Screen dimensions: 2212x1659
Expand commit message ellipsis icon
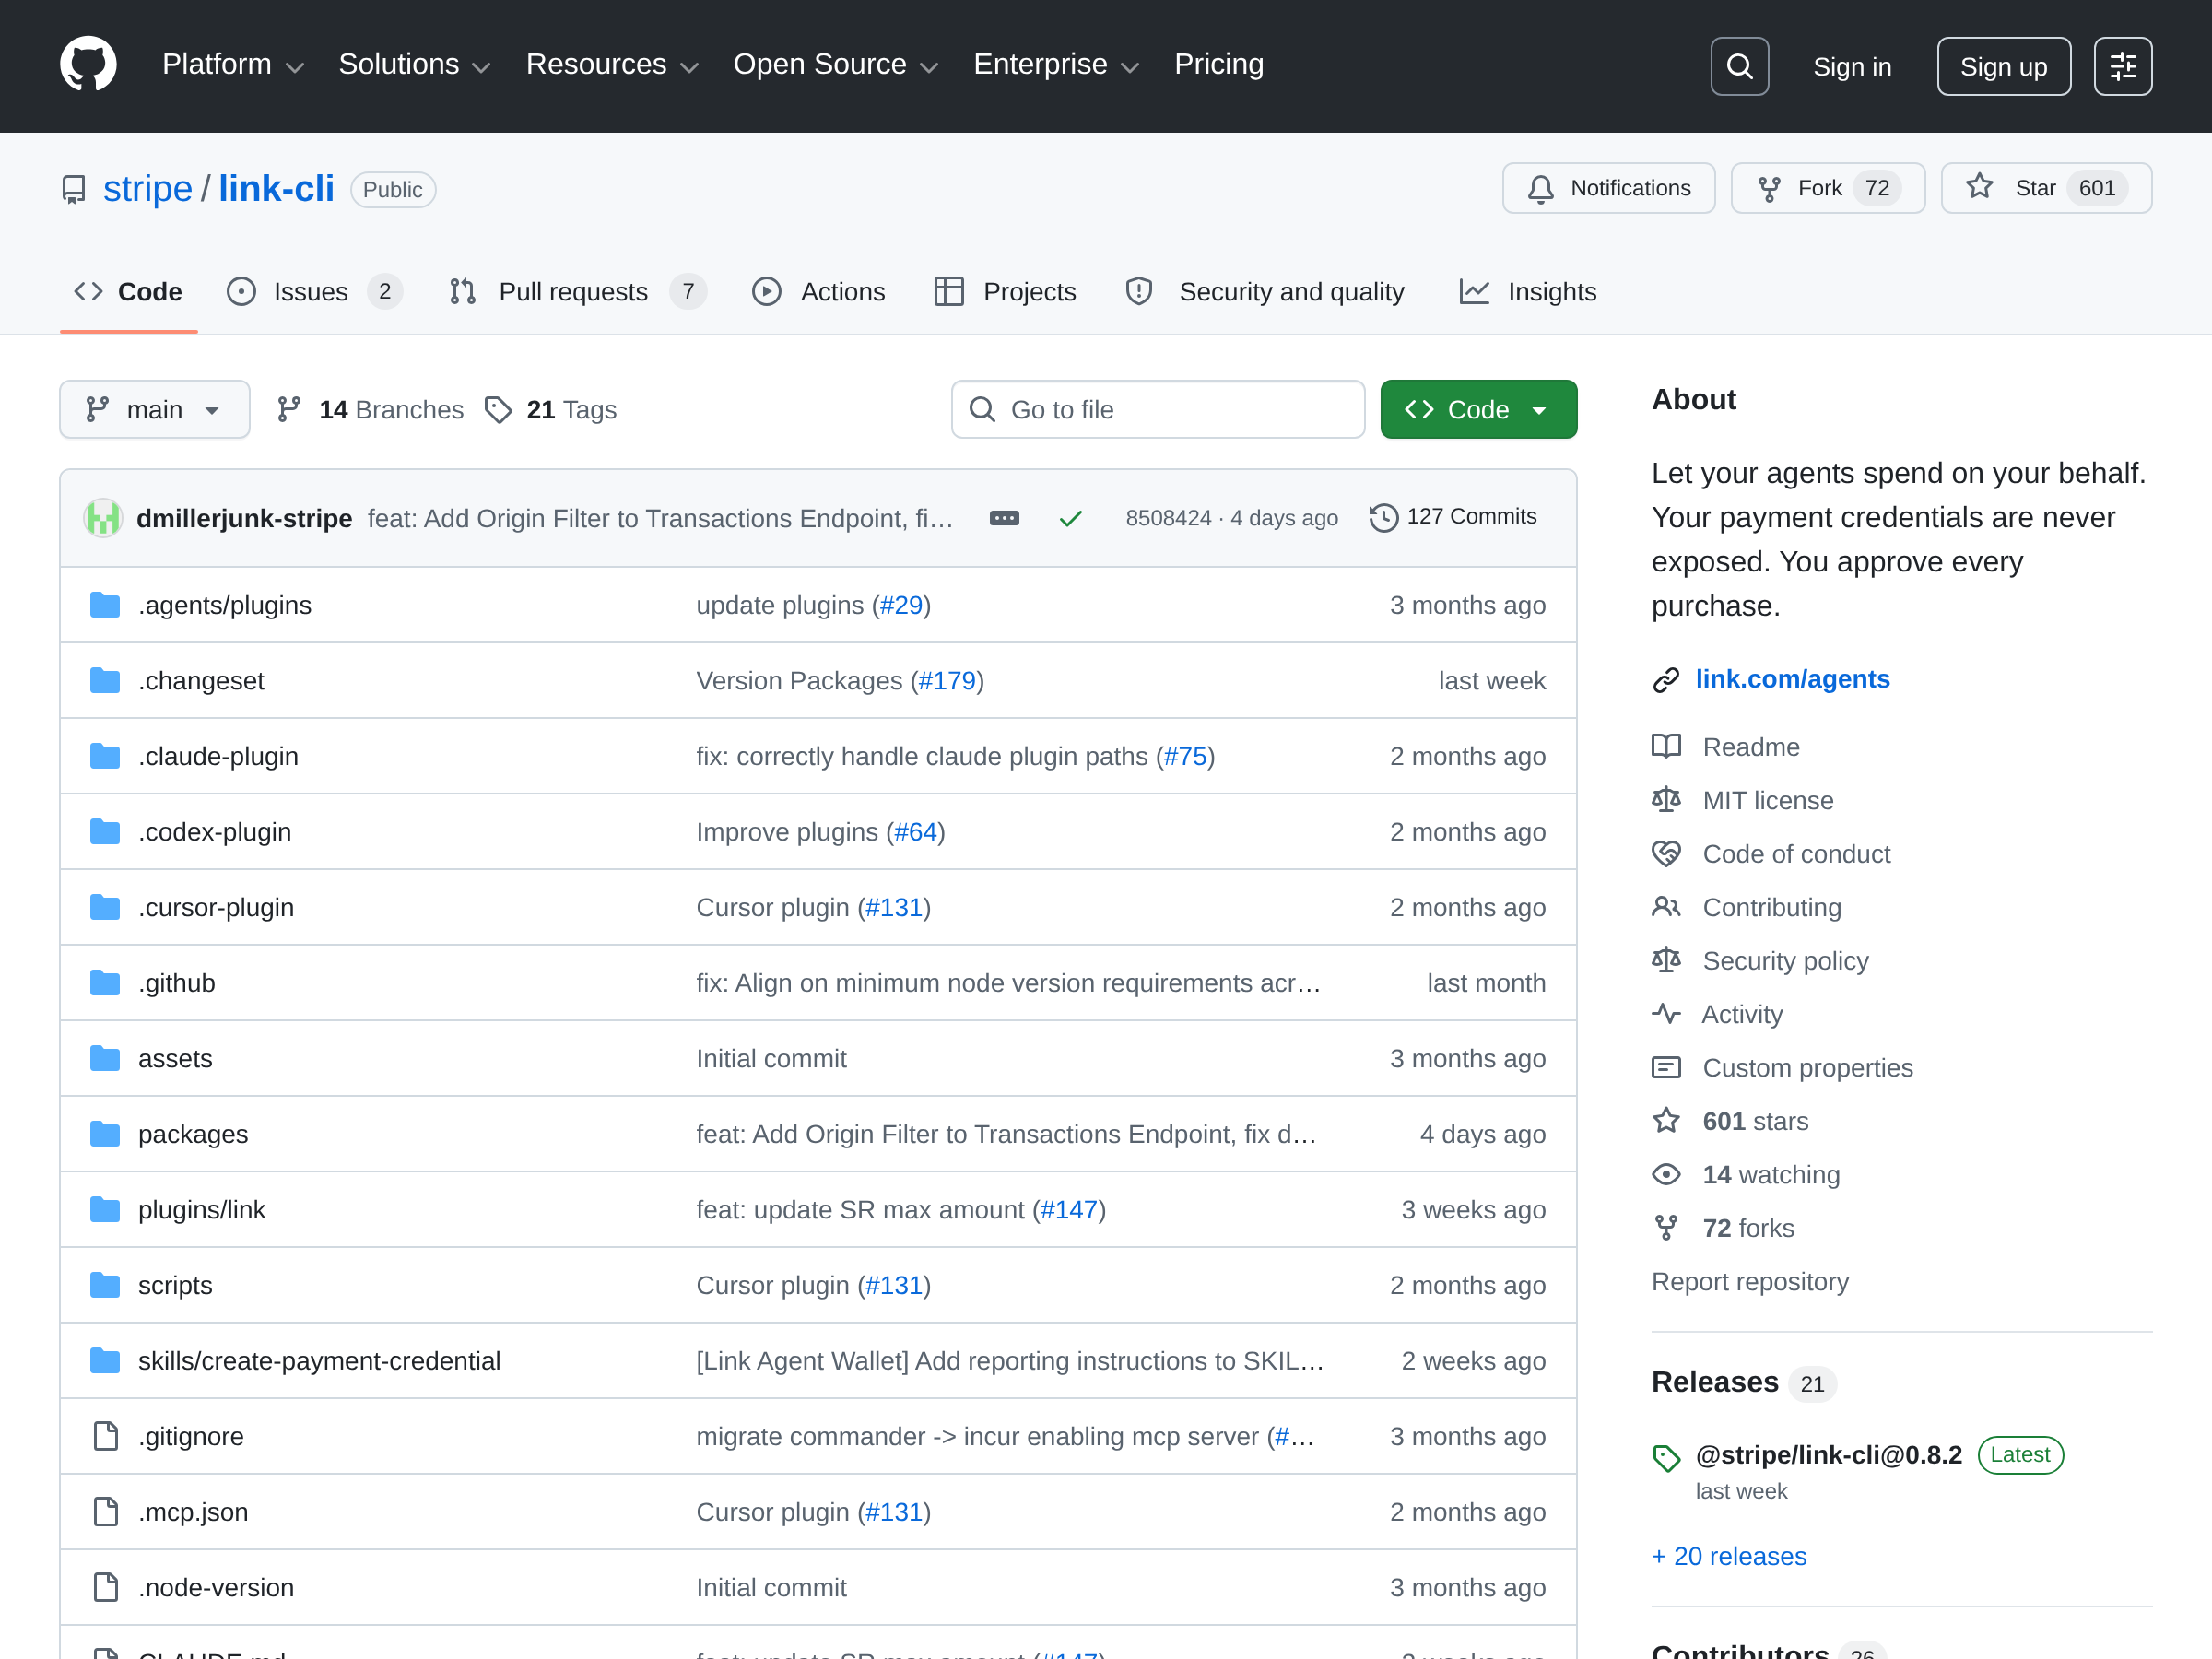[1004, 518]
